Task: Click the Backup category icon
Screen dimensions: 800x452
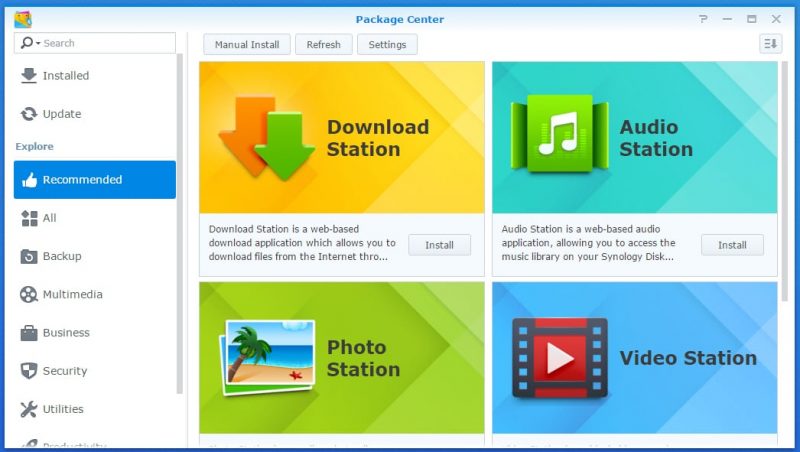Action: pos(29,256)
